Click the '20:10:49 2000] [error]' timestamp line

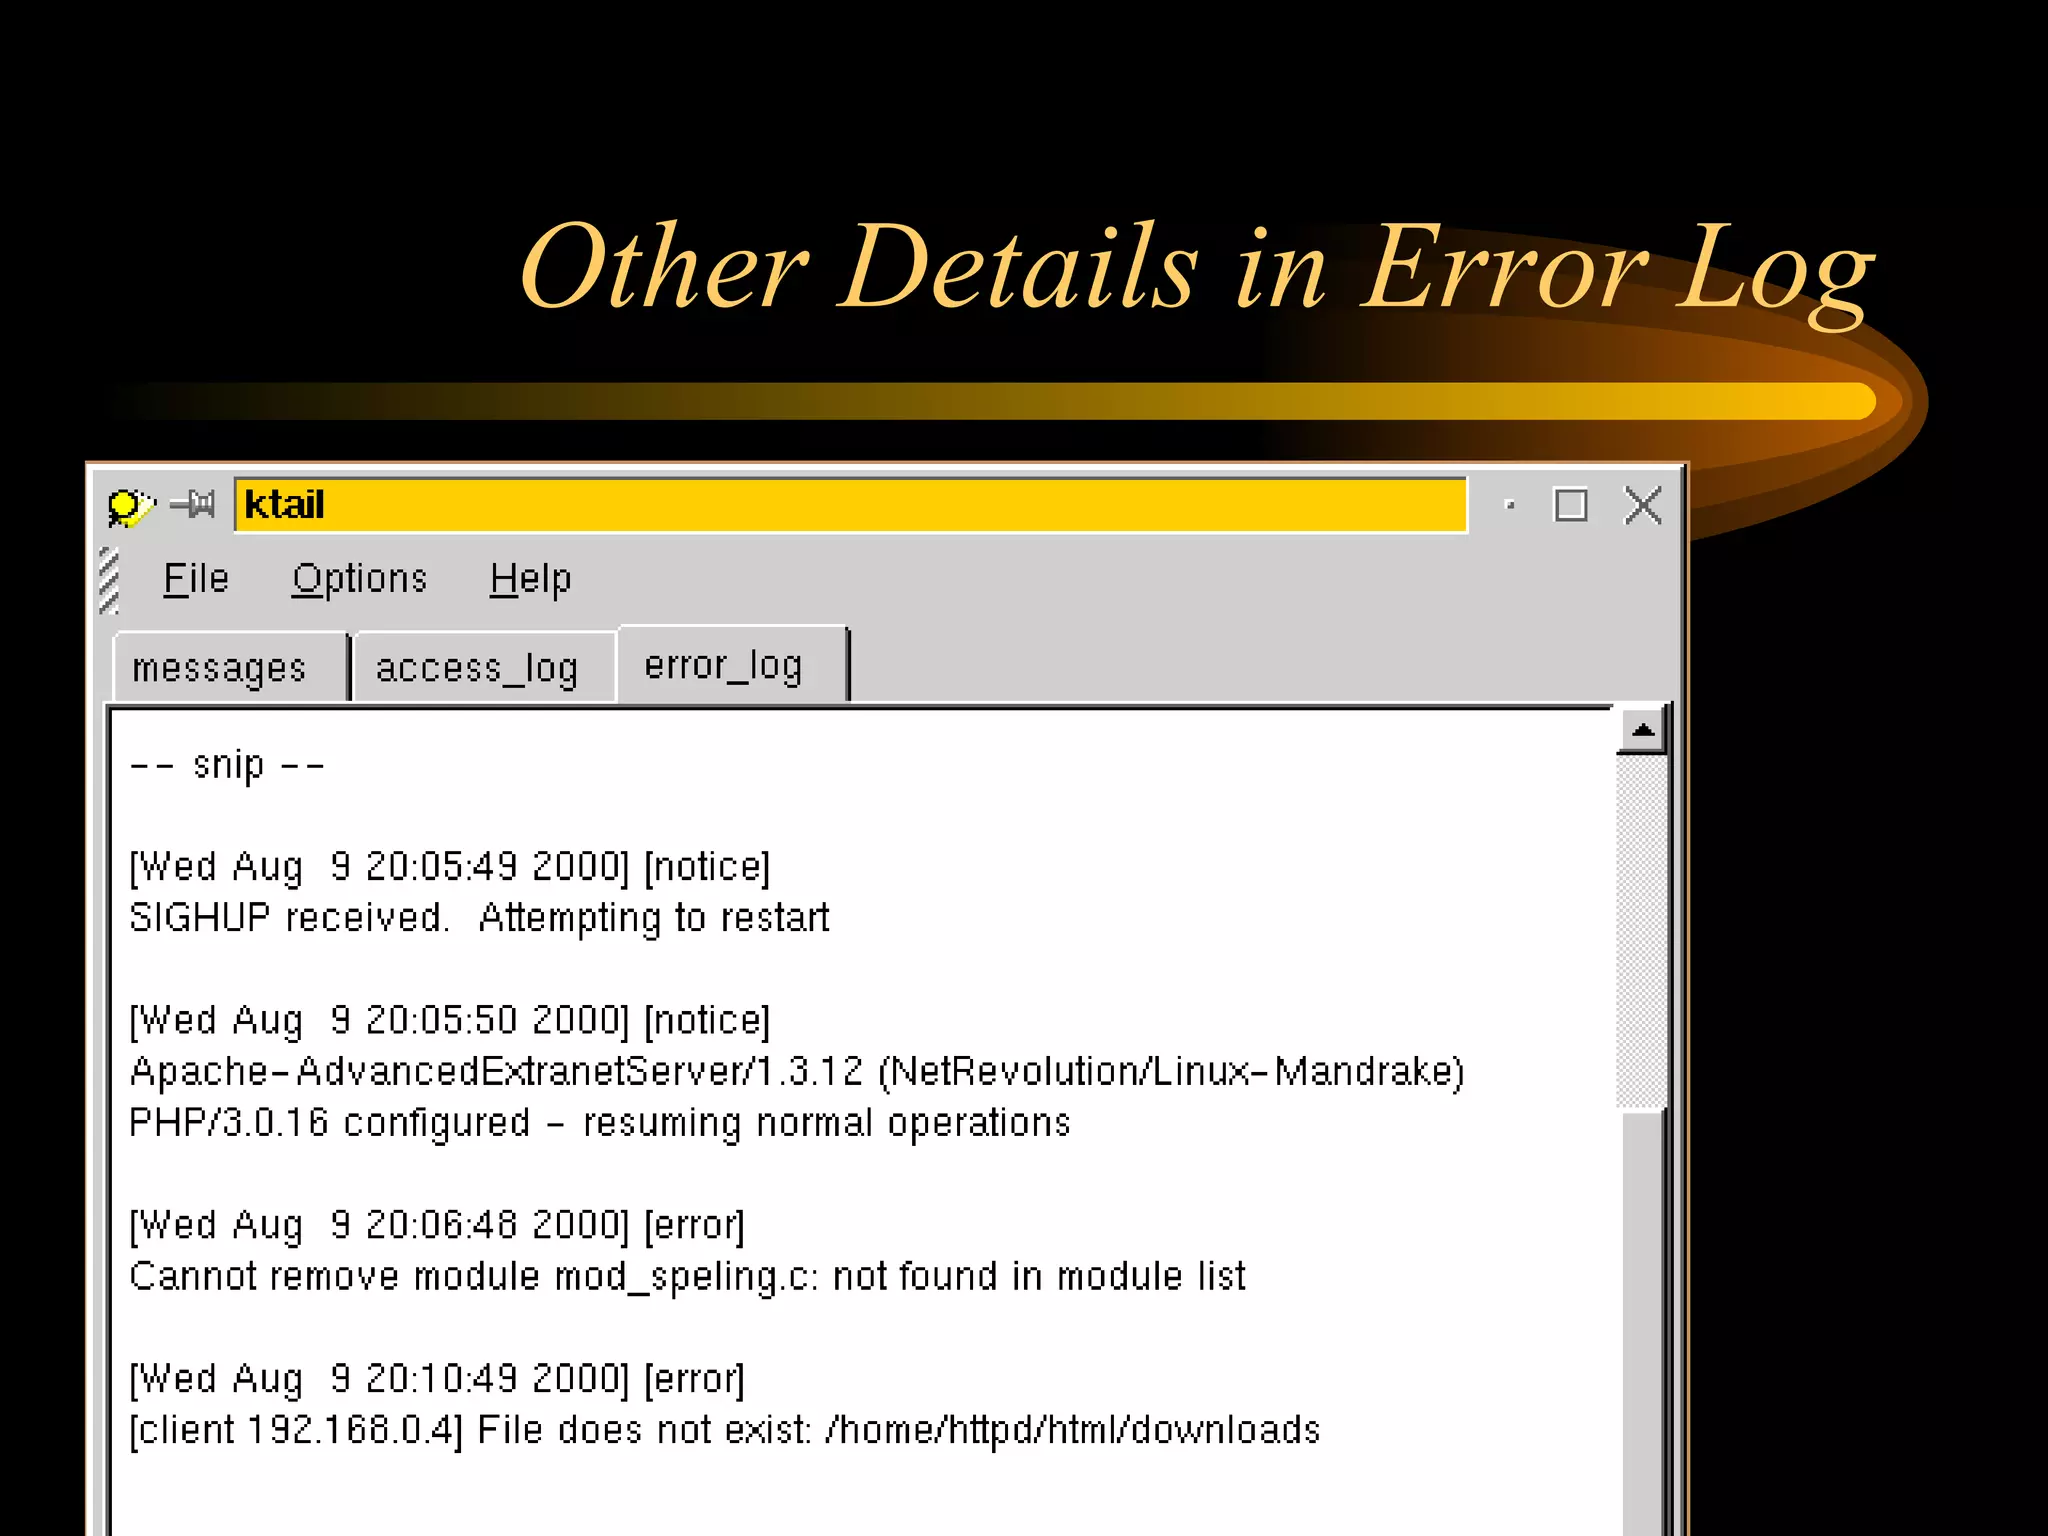tap(437, 1380)
